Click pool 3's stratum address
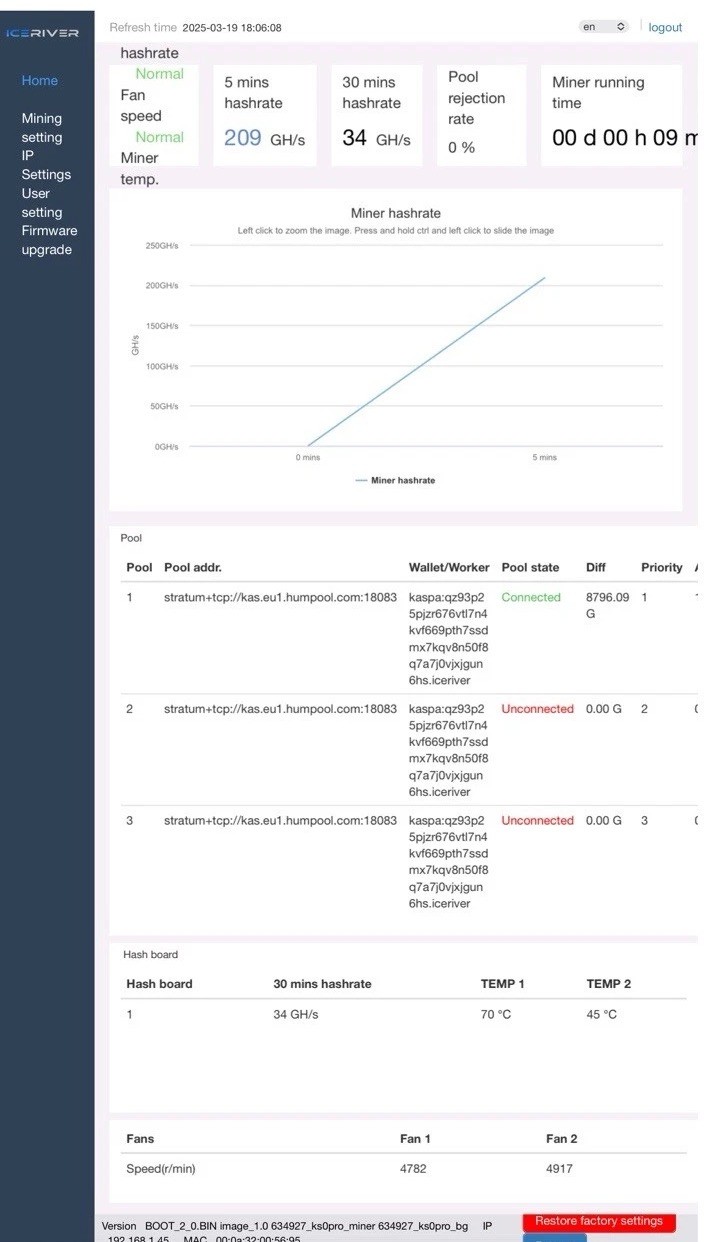The height and width of the screenshot is (1242, 719). click(x=280, y=820)
